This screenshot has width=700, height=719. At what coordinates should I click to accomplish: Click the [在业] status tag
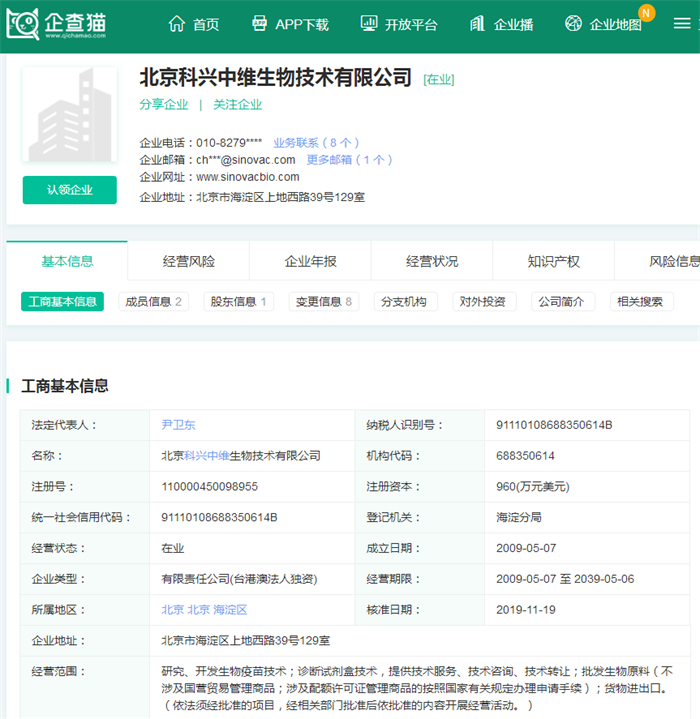click(439, 80)
